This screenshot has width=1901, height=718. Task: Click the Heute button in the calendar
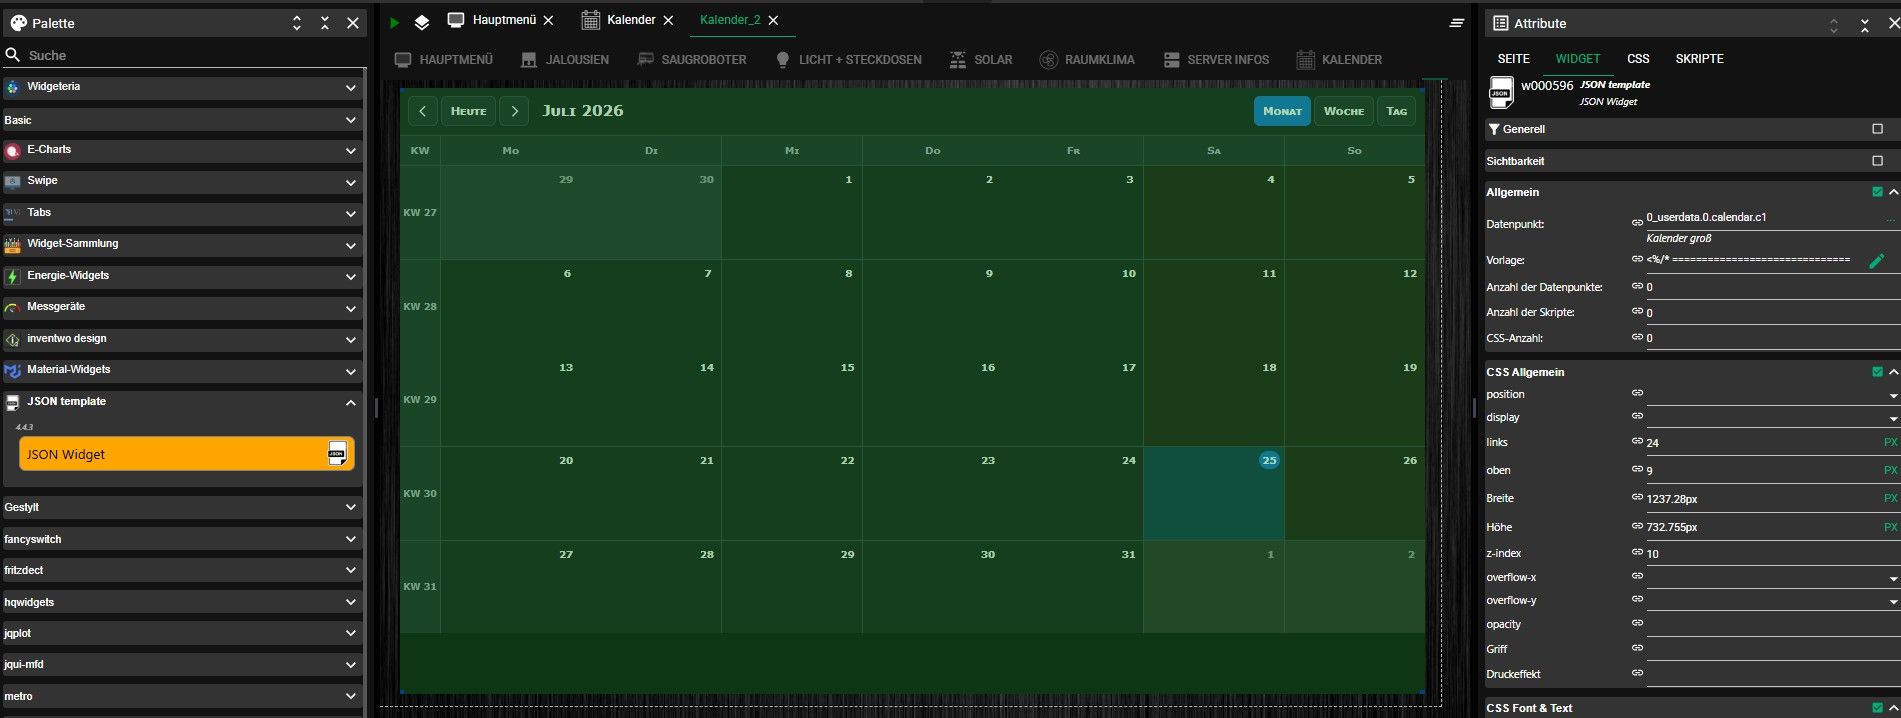tap(468, 111)
